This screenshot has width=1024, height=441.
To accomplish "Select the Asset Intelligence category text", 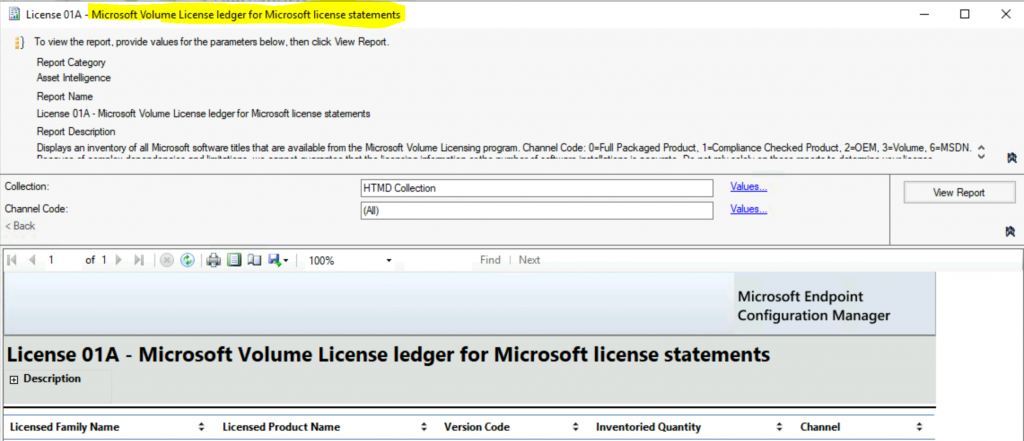I will pos(74,78).
